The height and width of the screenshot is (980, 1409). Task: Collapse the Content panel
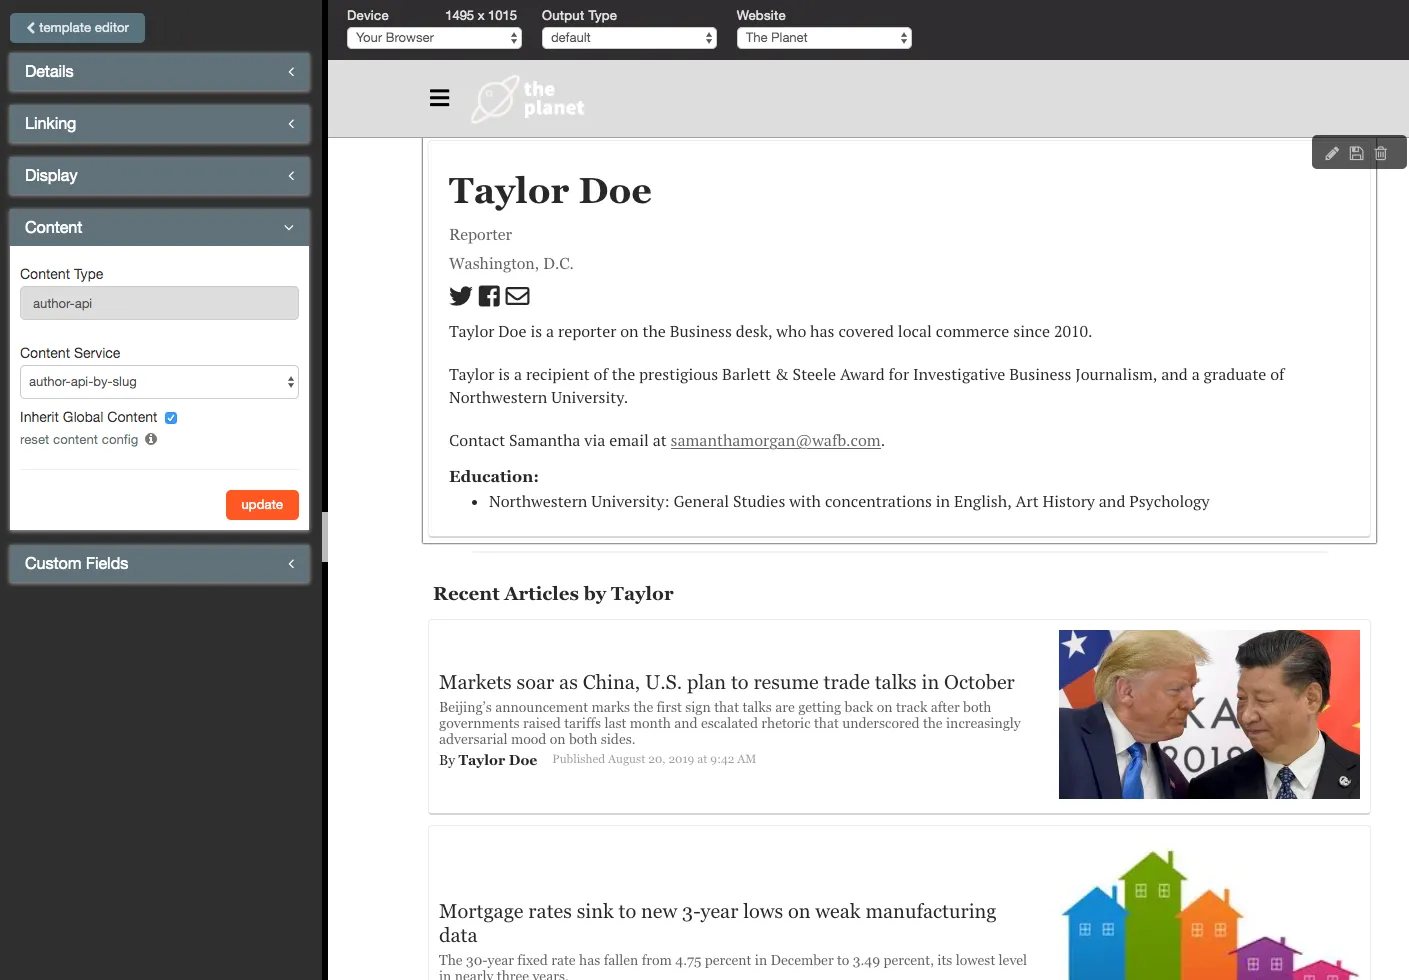[159, 228]
